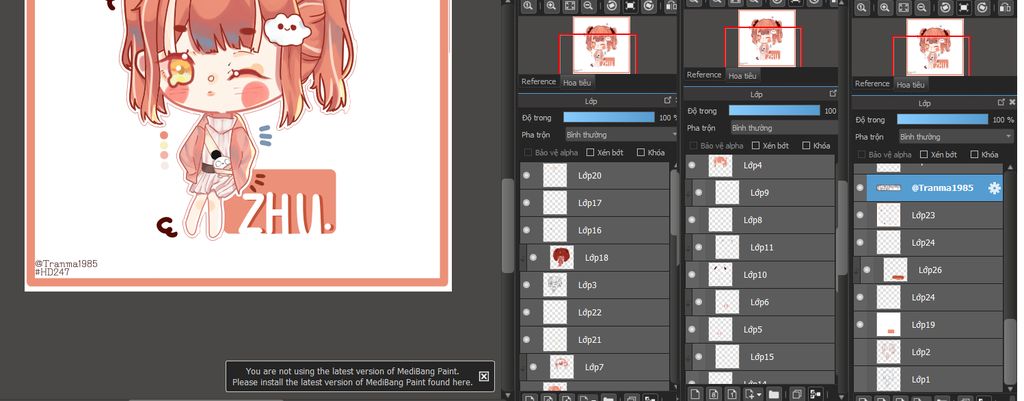Image resolution: width=1024 pixels, height=401 pixels.
Task: Click actual-size zoom icon above @Tranma1985 panel
Action: [x=861, y=8]
